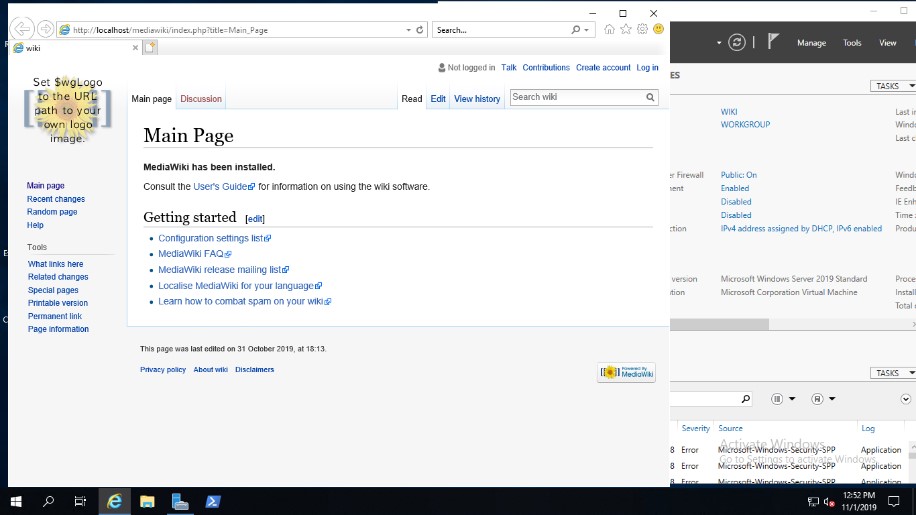Open the Talk link
Screen dimensions: 916x515
508,68
